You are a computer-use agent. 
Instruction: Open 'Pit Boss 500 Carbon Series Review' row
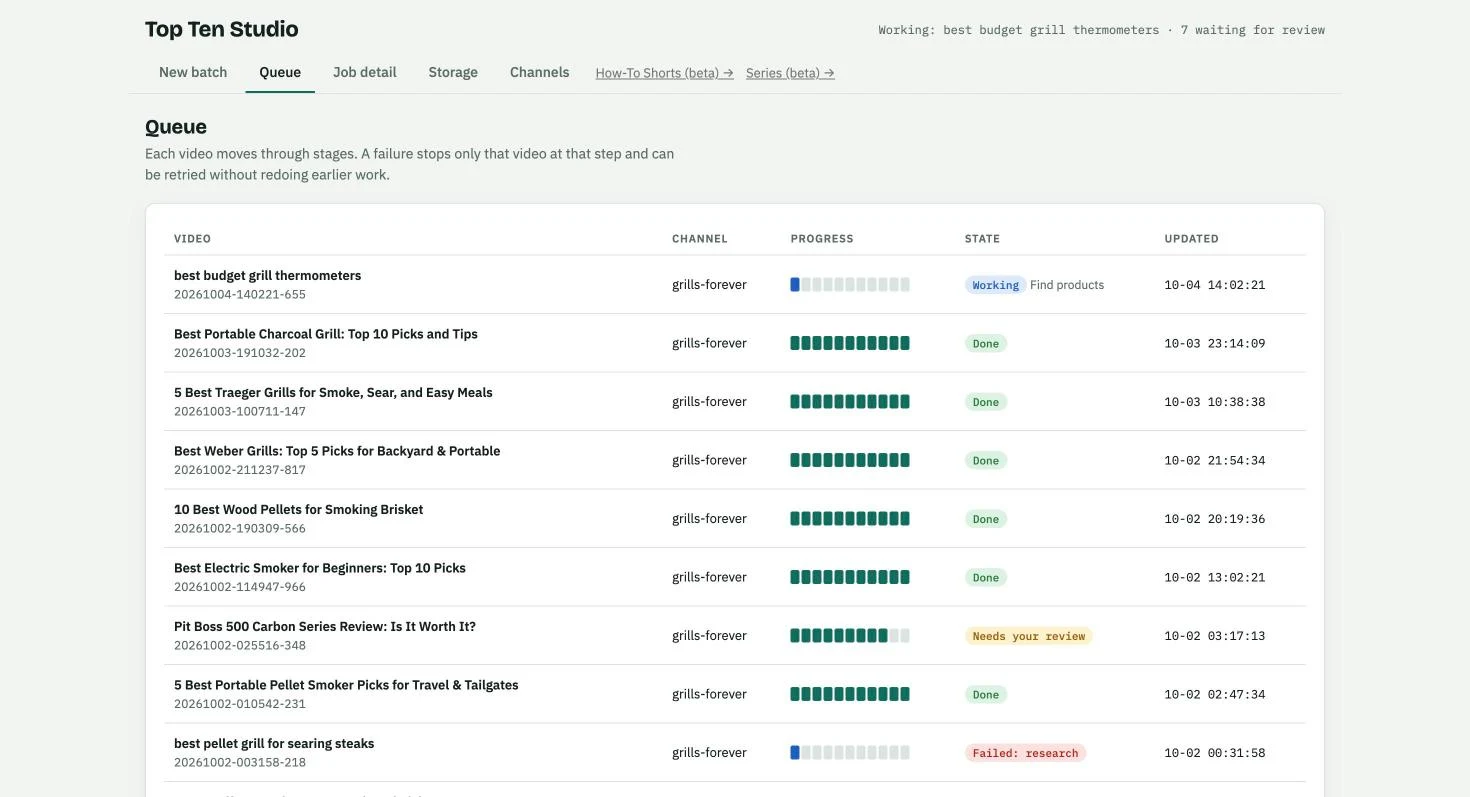point(735,636)
